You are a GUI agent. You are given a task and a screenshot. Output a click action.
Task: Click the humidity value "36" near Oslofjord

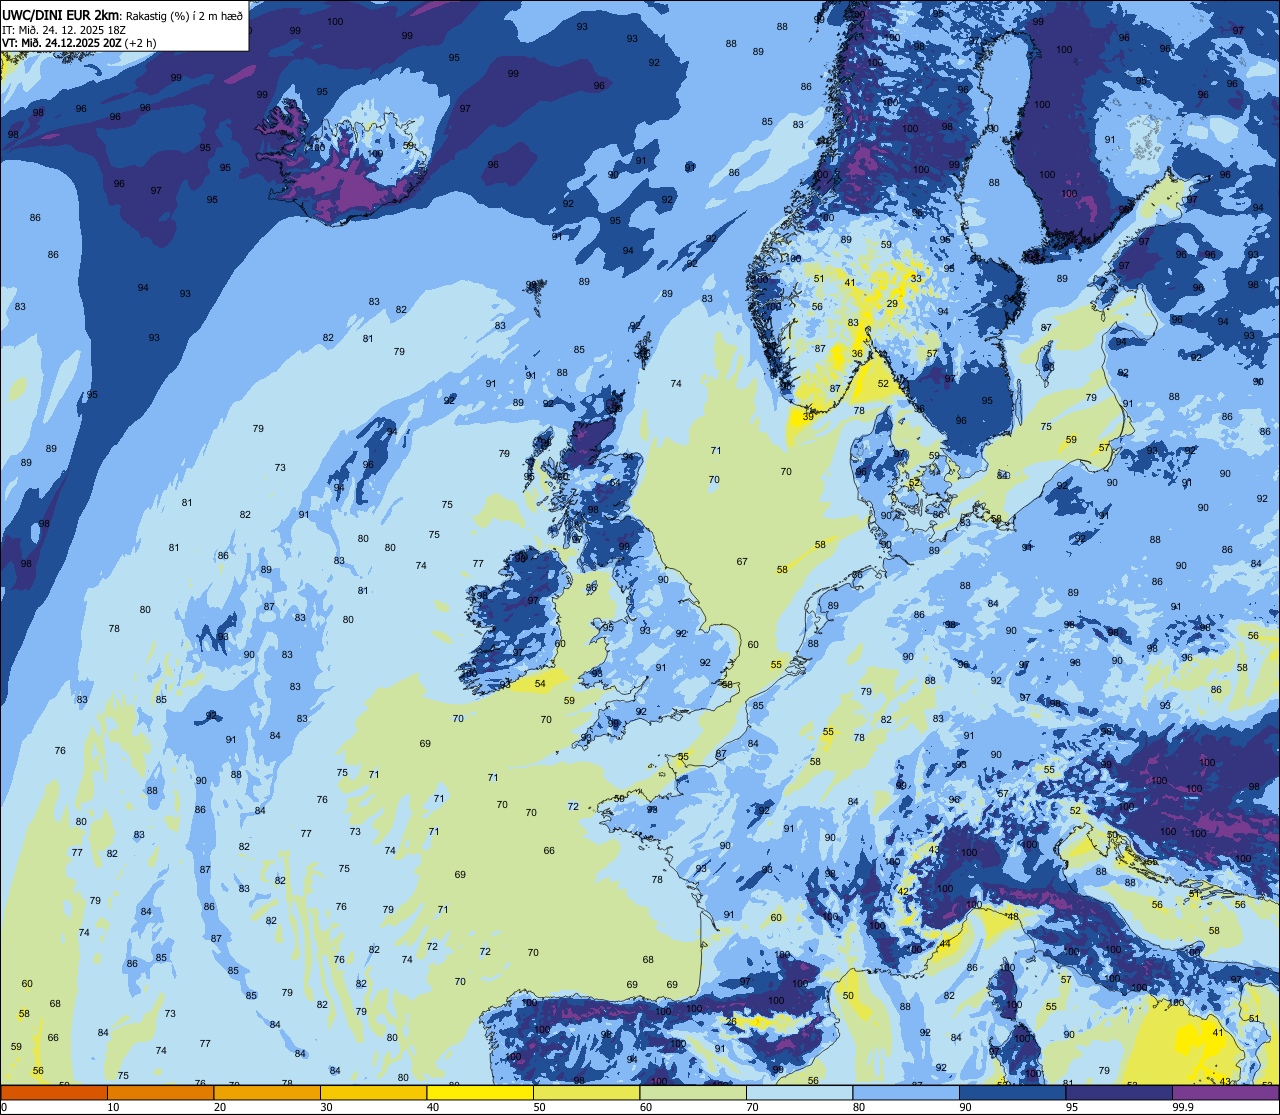(857, 354)
